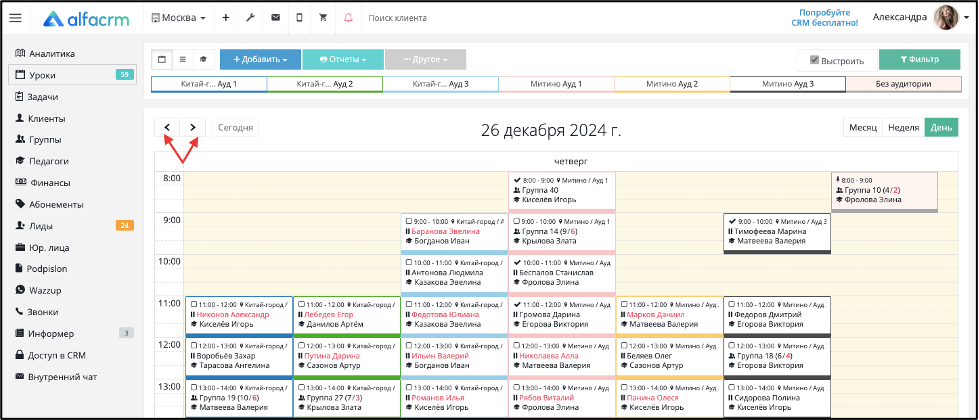Open the wrench settings icon
Viewport: 979px width, 420px height.
pyautogui.click(x=250, y=18)
